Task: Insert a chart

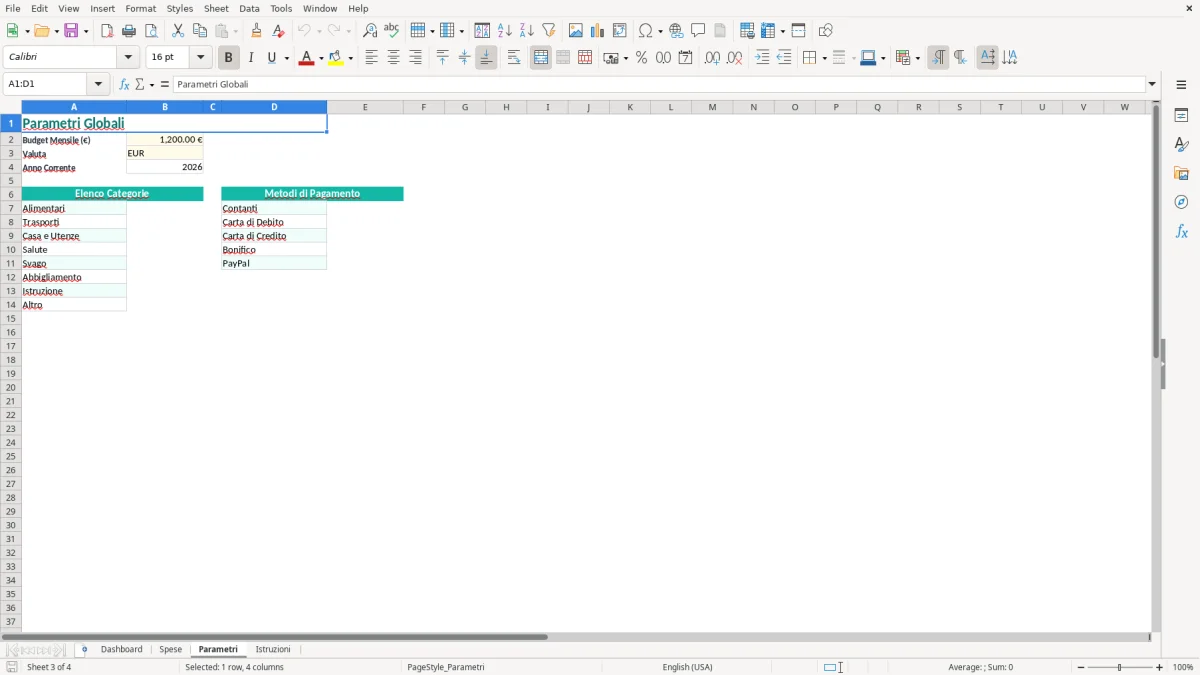Action: click(x=598, y=31)
